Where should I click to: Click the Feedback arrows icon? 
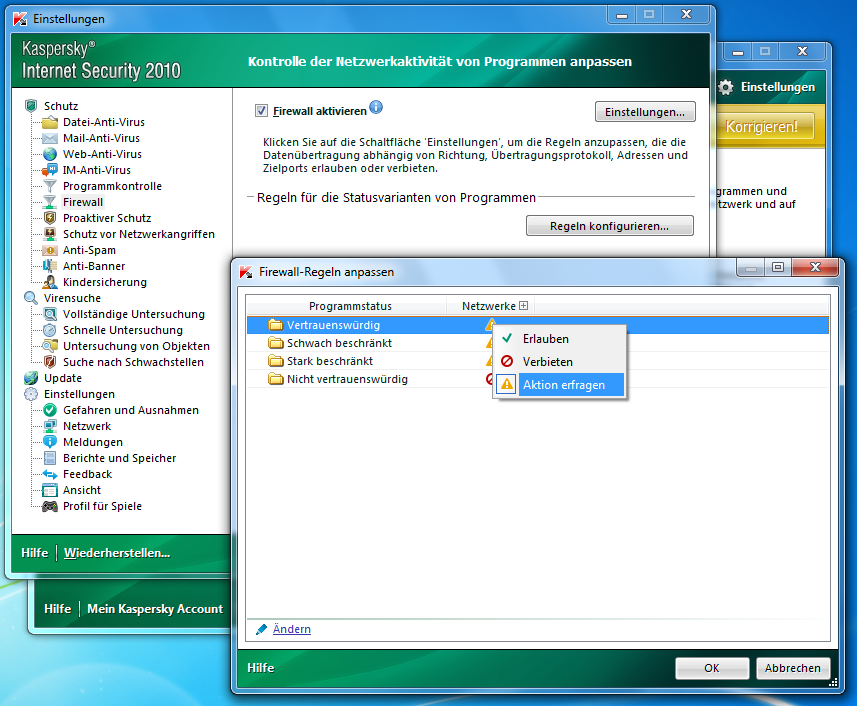pos(50,474)
